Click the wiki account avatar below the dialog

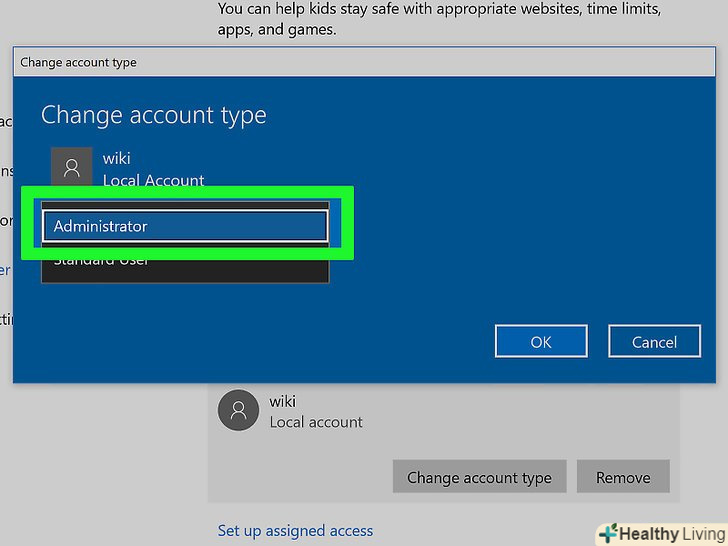tap(238, 411)
